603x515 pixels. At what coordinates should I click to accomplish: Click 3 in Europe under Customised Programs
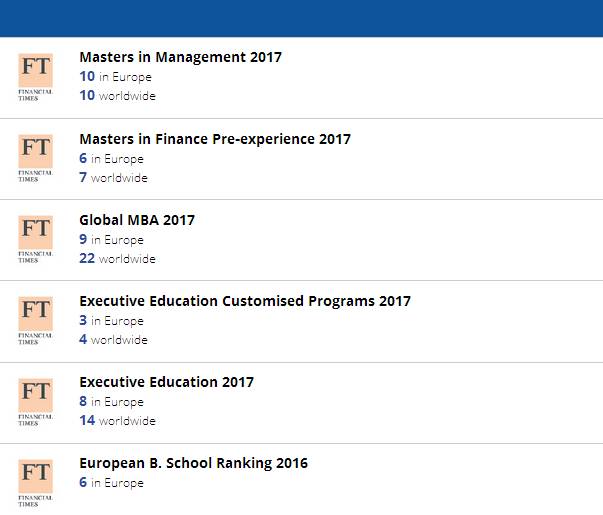pos(112,320)
